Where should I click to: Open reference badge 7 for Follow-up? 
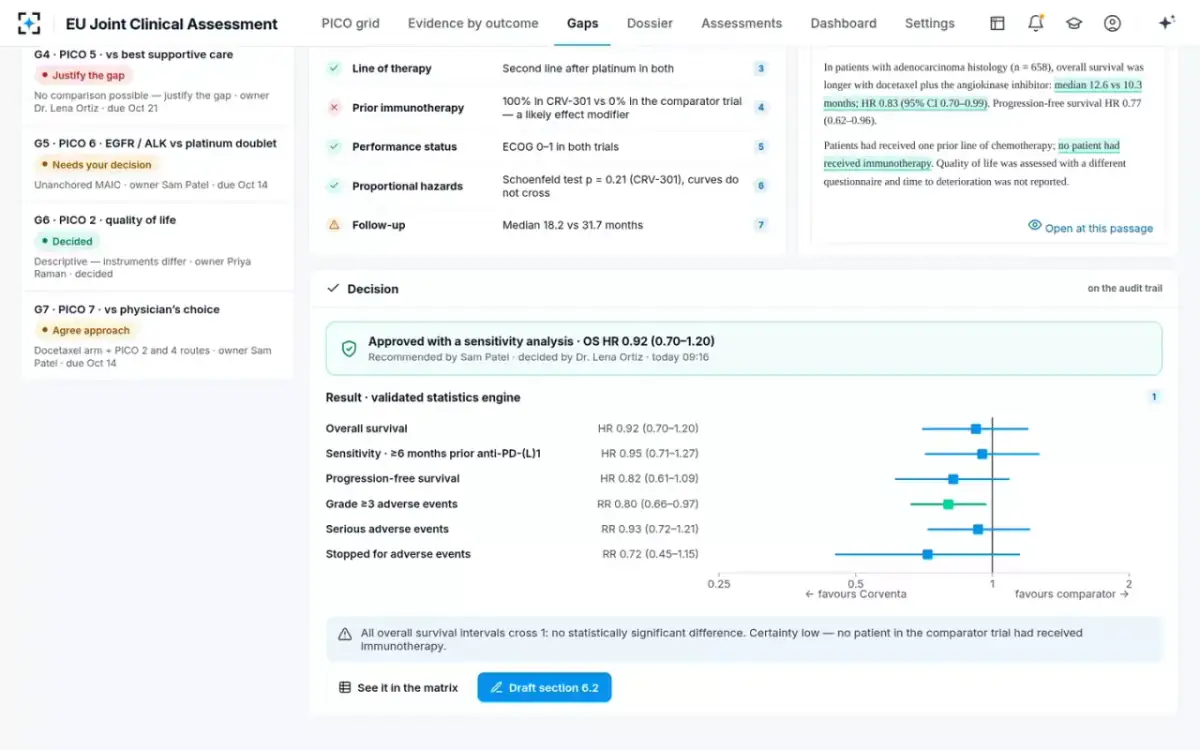pyautogui.click(x=761, y=225)
